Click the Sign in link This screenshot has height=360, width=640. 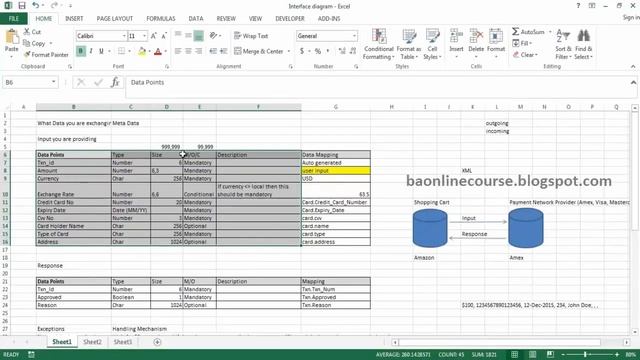pyautogui.click(x=631, y=17)
